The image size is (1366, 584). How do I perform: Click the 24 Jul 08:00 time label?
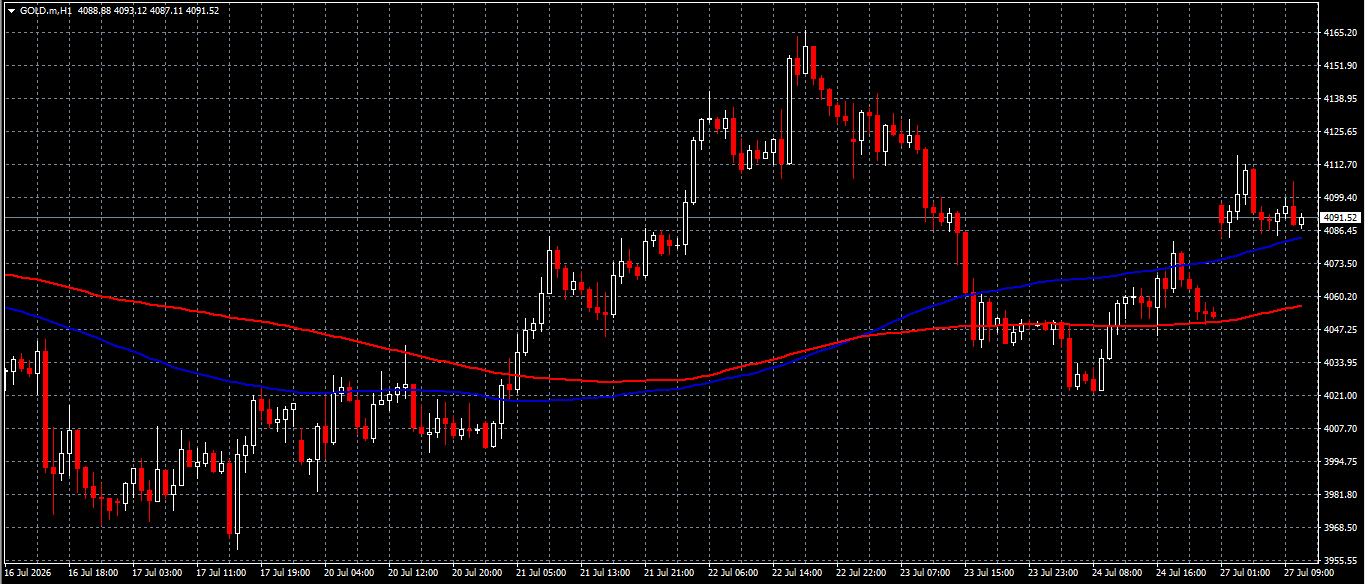click(1117, 574)
